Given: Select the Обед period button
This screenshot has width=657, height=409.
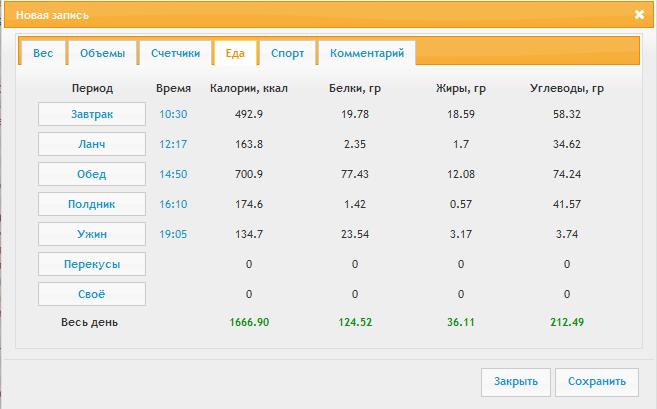Looking at the screenshot, I should coord(92,174).
